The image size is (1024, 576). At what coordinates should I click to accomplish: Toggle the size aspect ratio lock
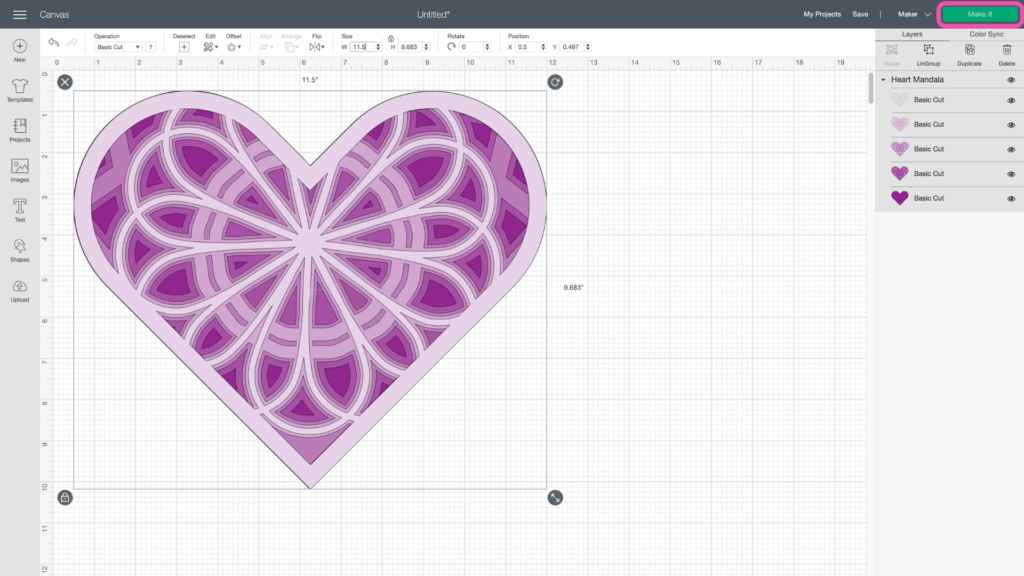(391, 39)
